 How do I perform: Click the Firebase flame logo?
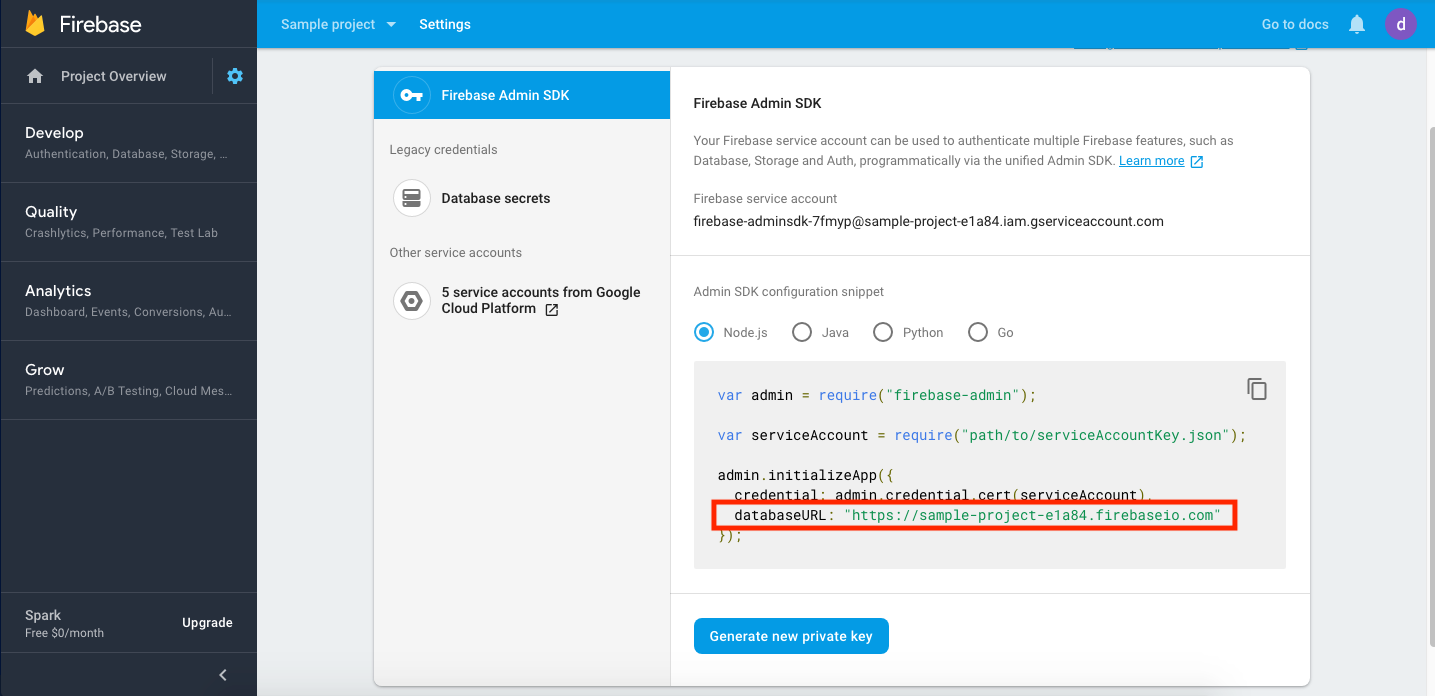pos(35,22)
